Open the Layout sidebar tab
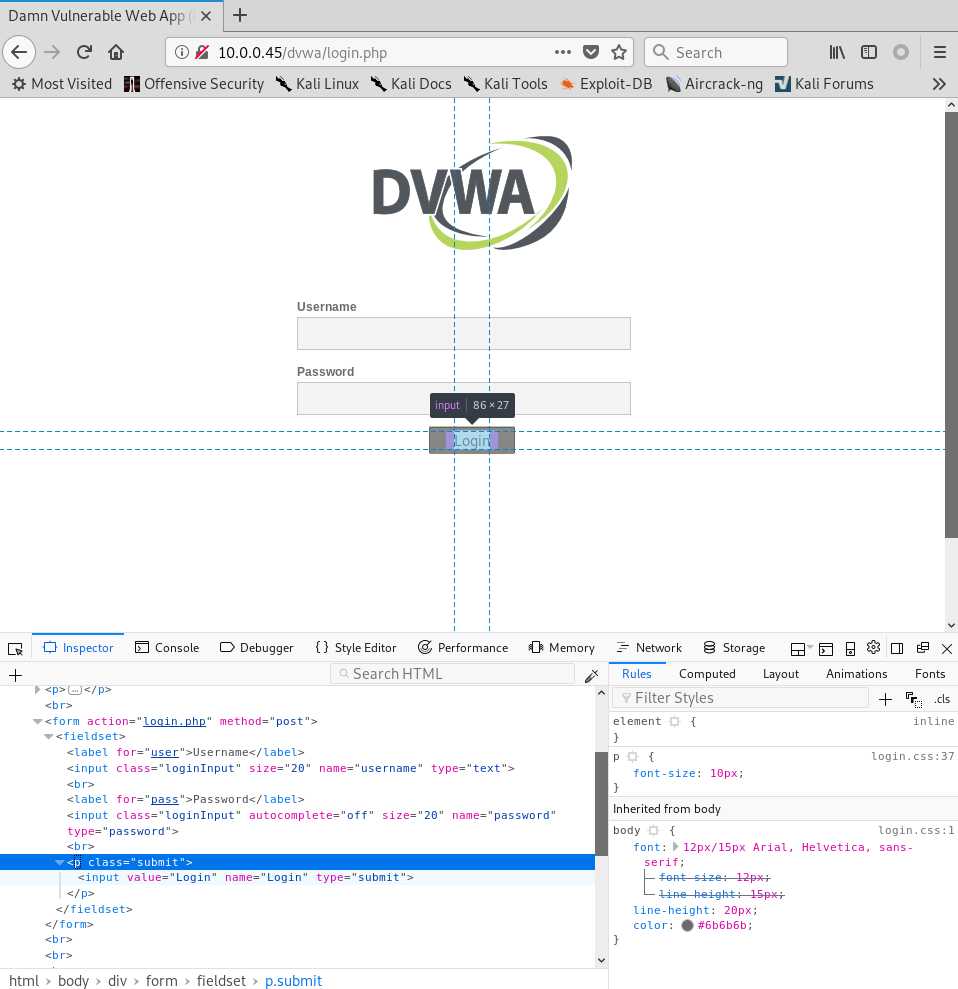Screen dimensions: 958x989 tap(781, 674)
